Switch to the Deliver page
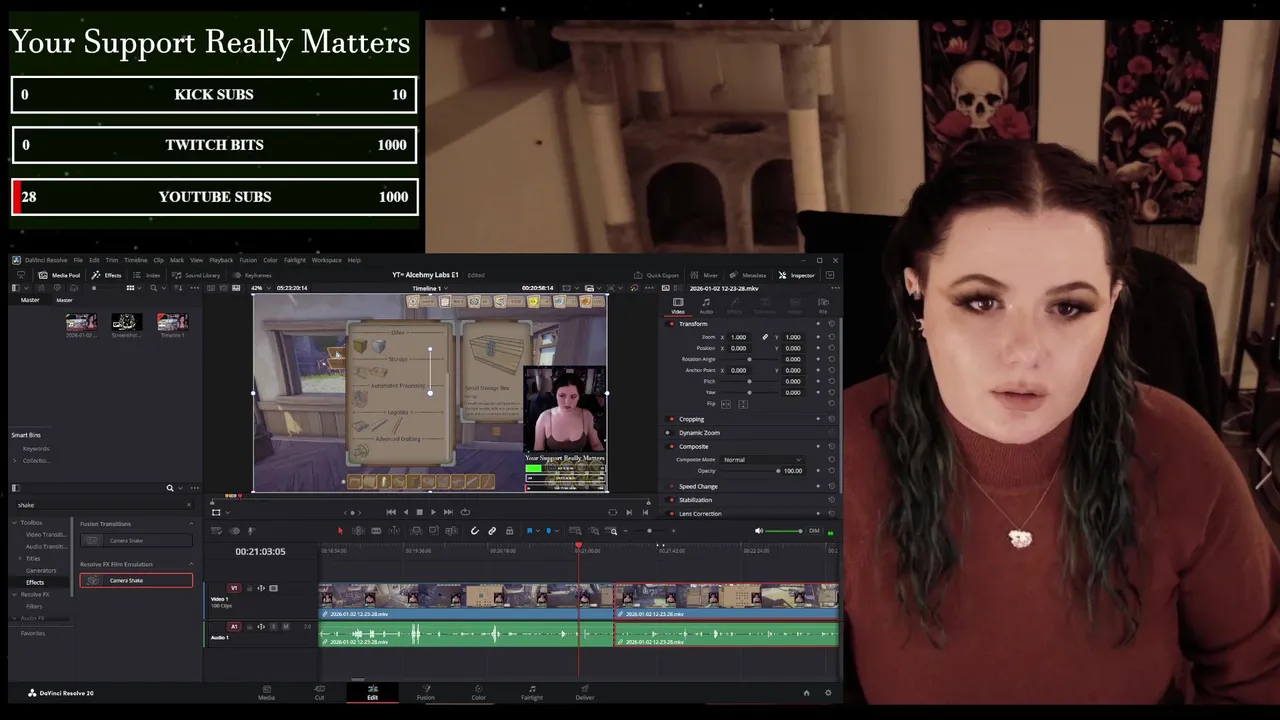The height and width of the screenshot is (720, 1280). 585,692
